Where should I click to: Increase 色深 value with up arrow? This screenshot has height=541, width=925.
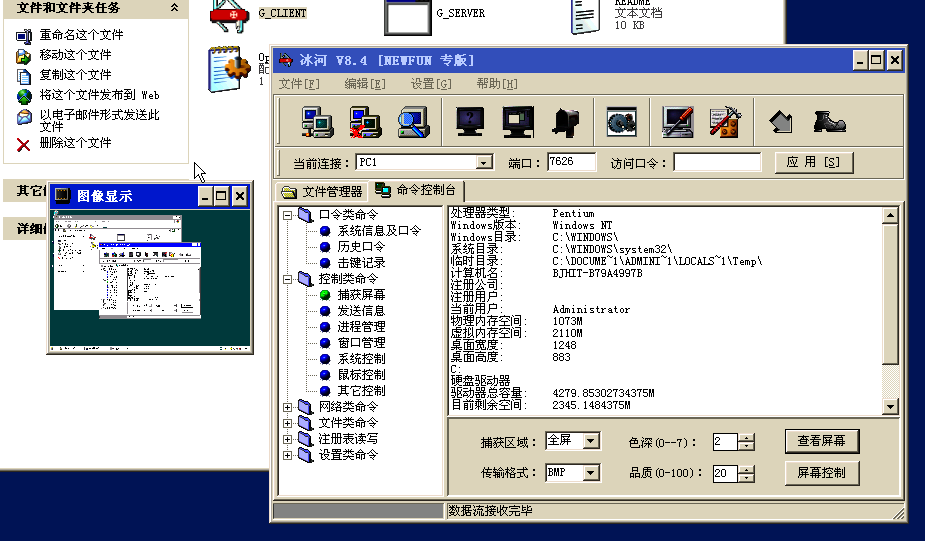tap(746, 438)
